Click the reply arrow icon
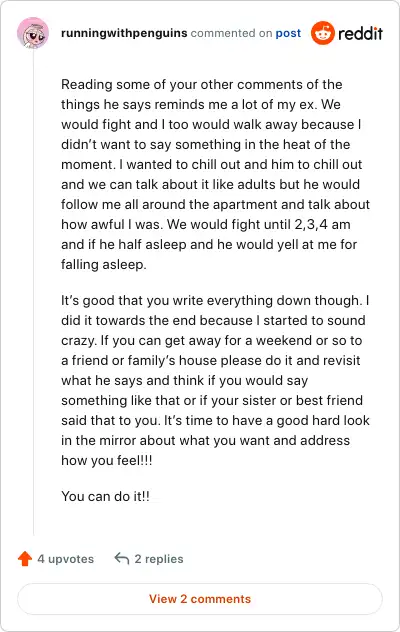Viewport: 400px width, 632px height. pyautogui.click(x=121, y=558)
